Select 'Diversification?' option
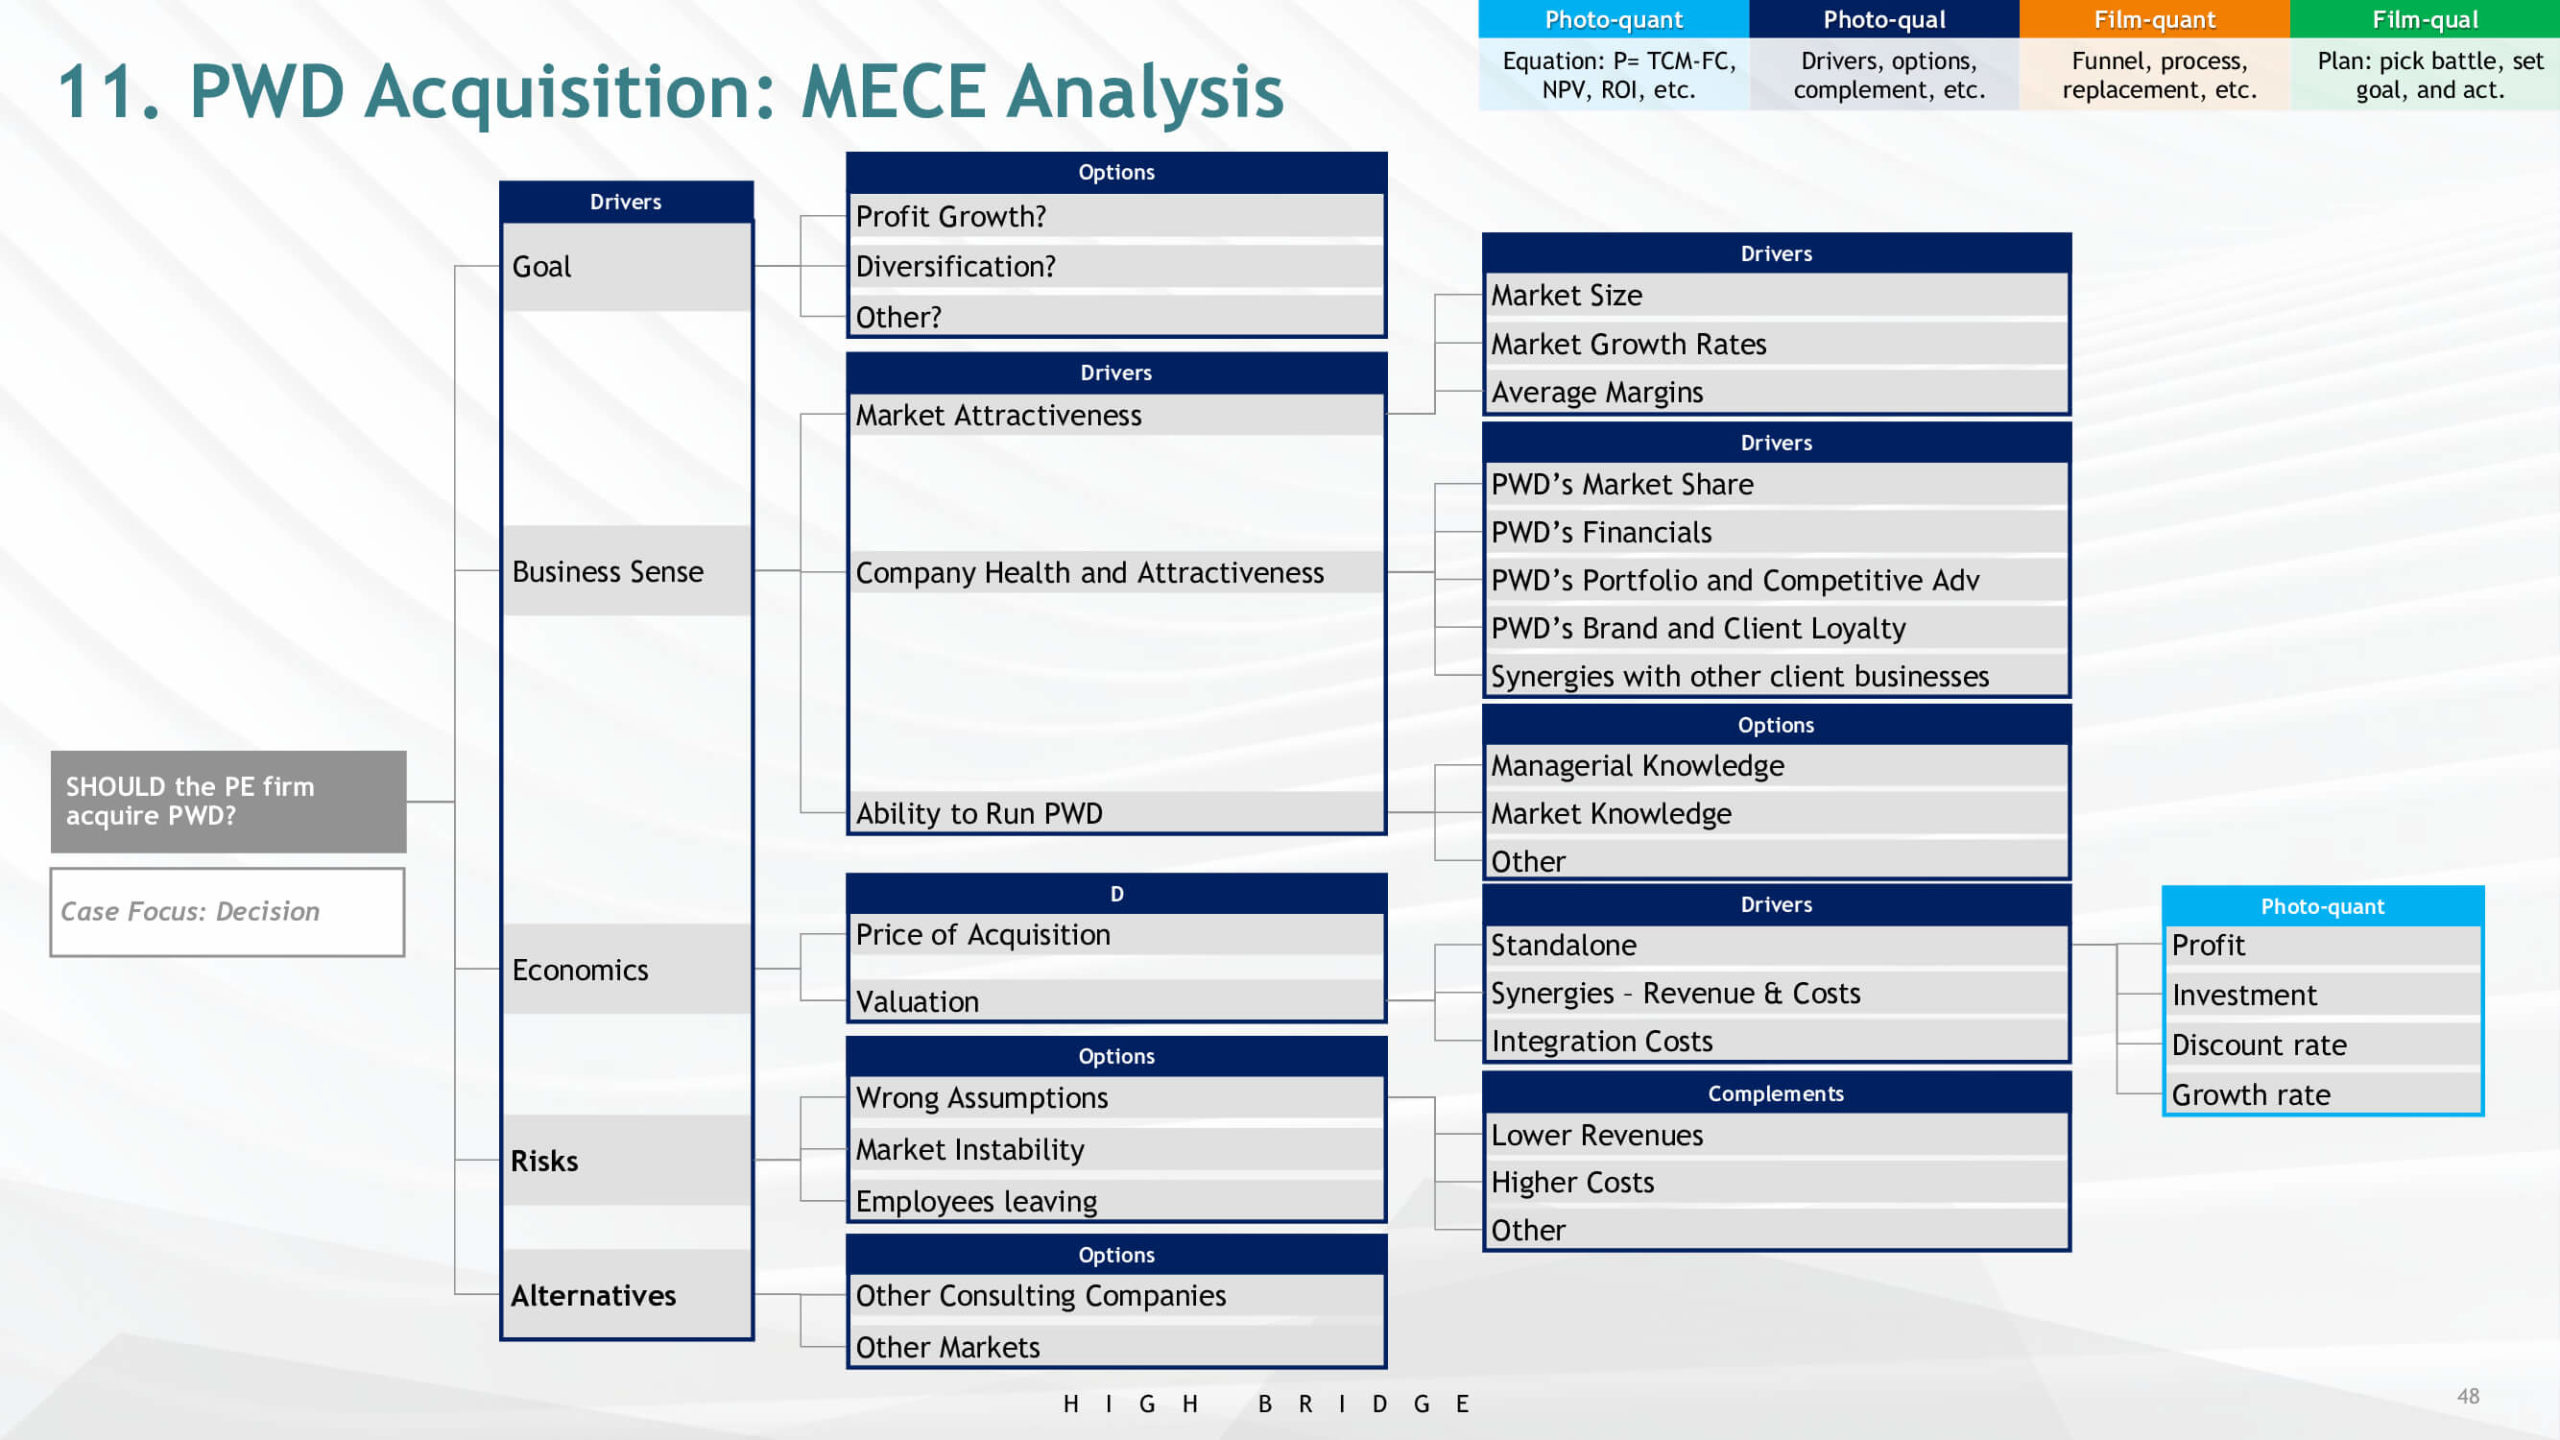Image resolution: width=2560 pixels, height=1440 pixels. [x=1116, y=266]
